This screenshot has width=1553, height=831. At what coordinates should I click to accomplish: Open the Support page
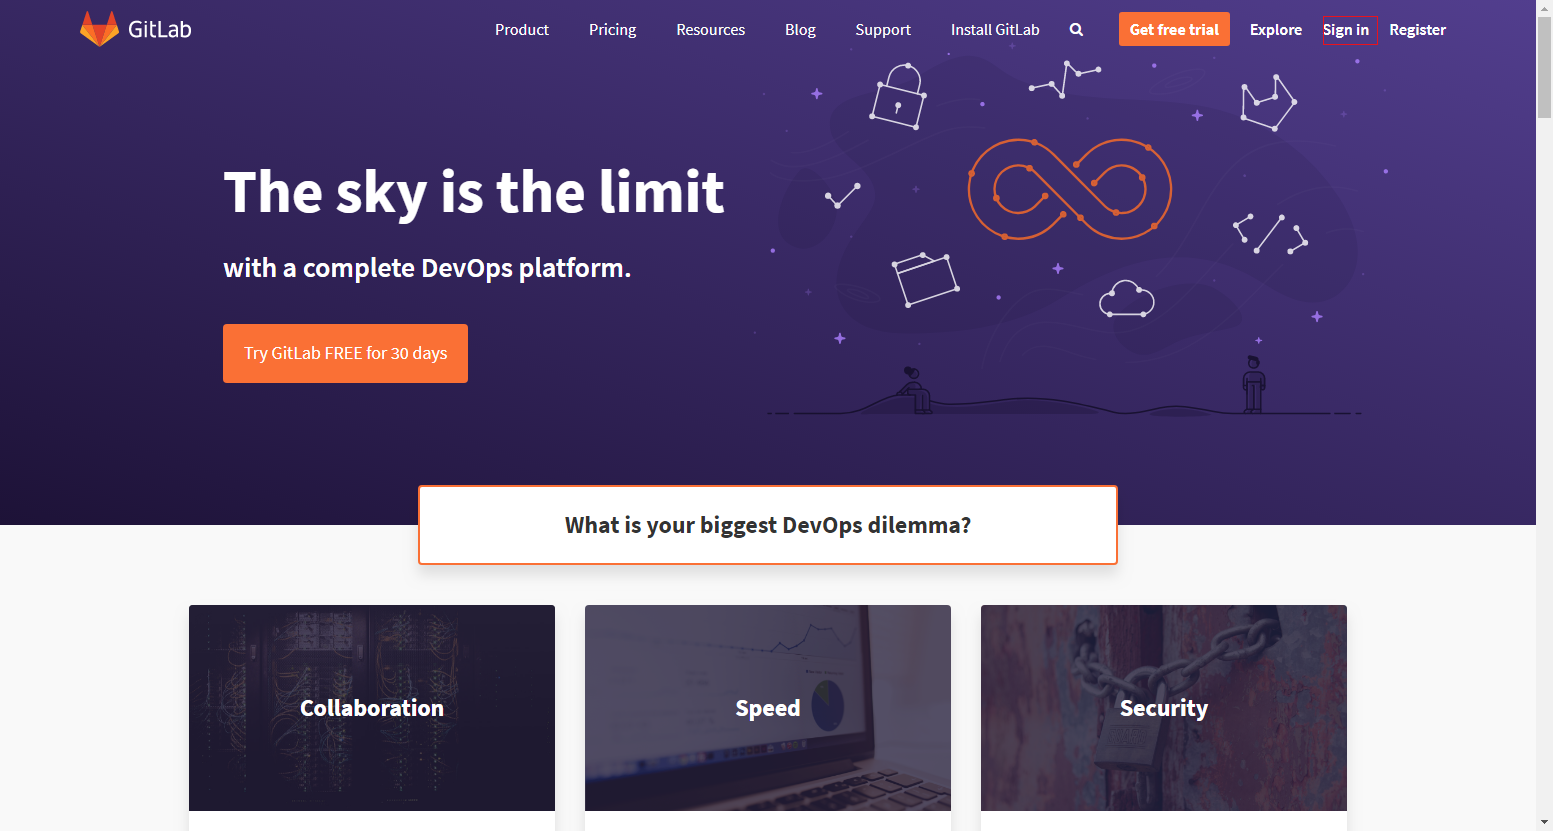click(x=883, y=30)
